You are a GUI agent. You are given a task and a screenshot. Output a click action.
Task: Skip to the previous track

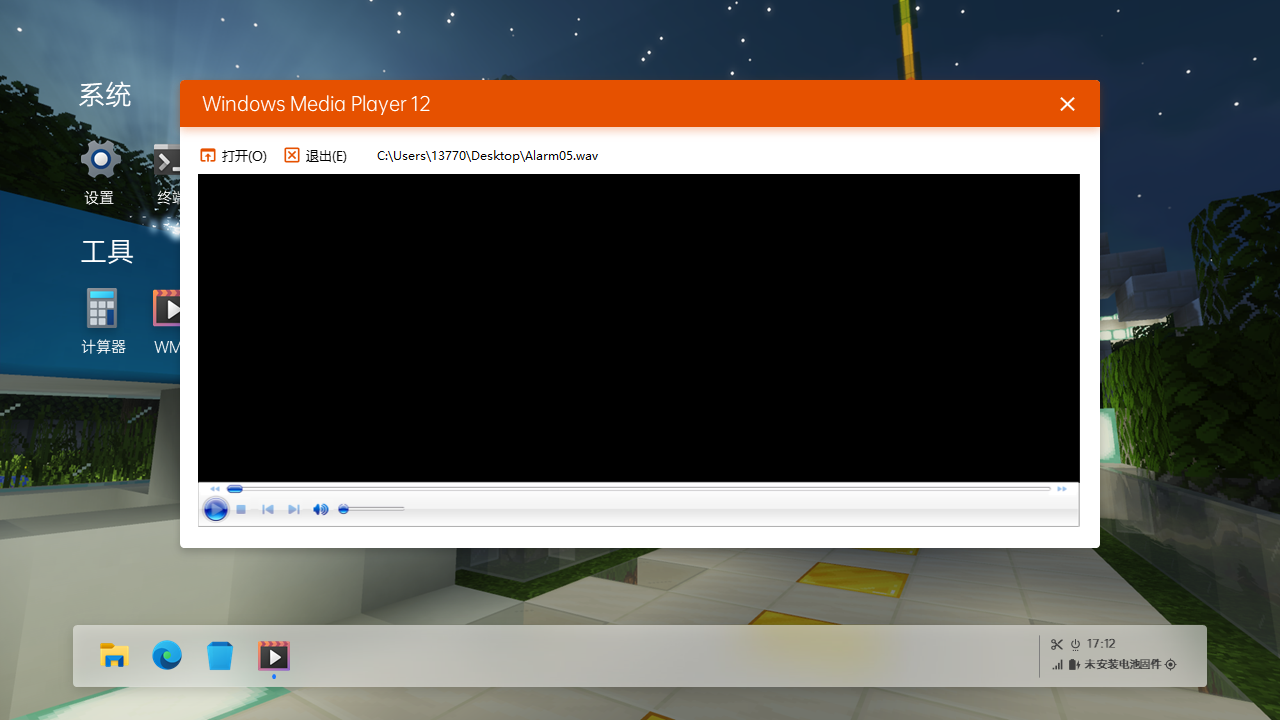268,510
